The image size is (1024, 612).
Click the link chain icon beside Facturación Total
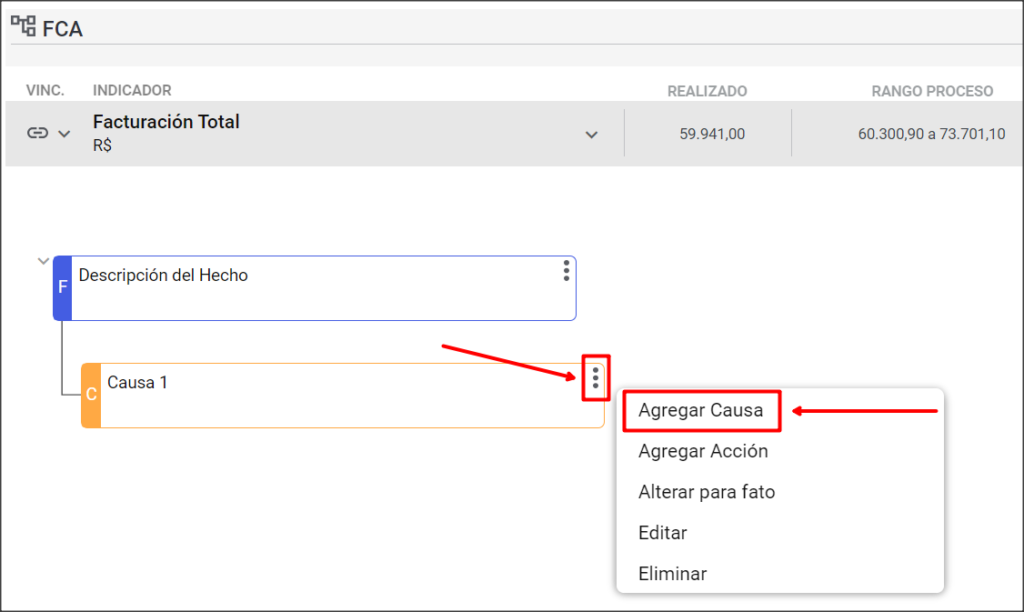coord(37,133)
